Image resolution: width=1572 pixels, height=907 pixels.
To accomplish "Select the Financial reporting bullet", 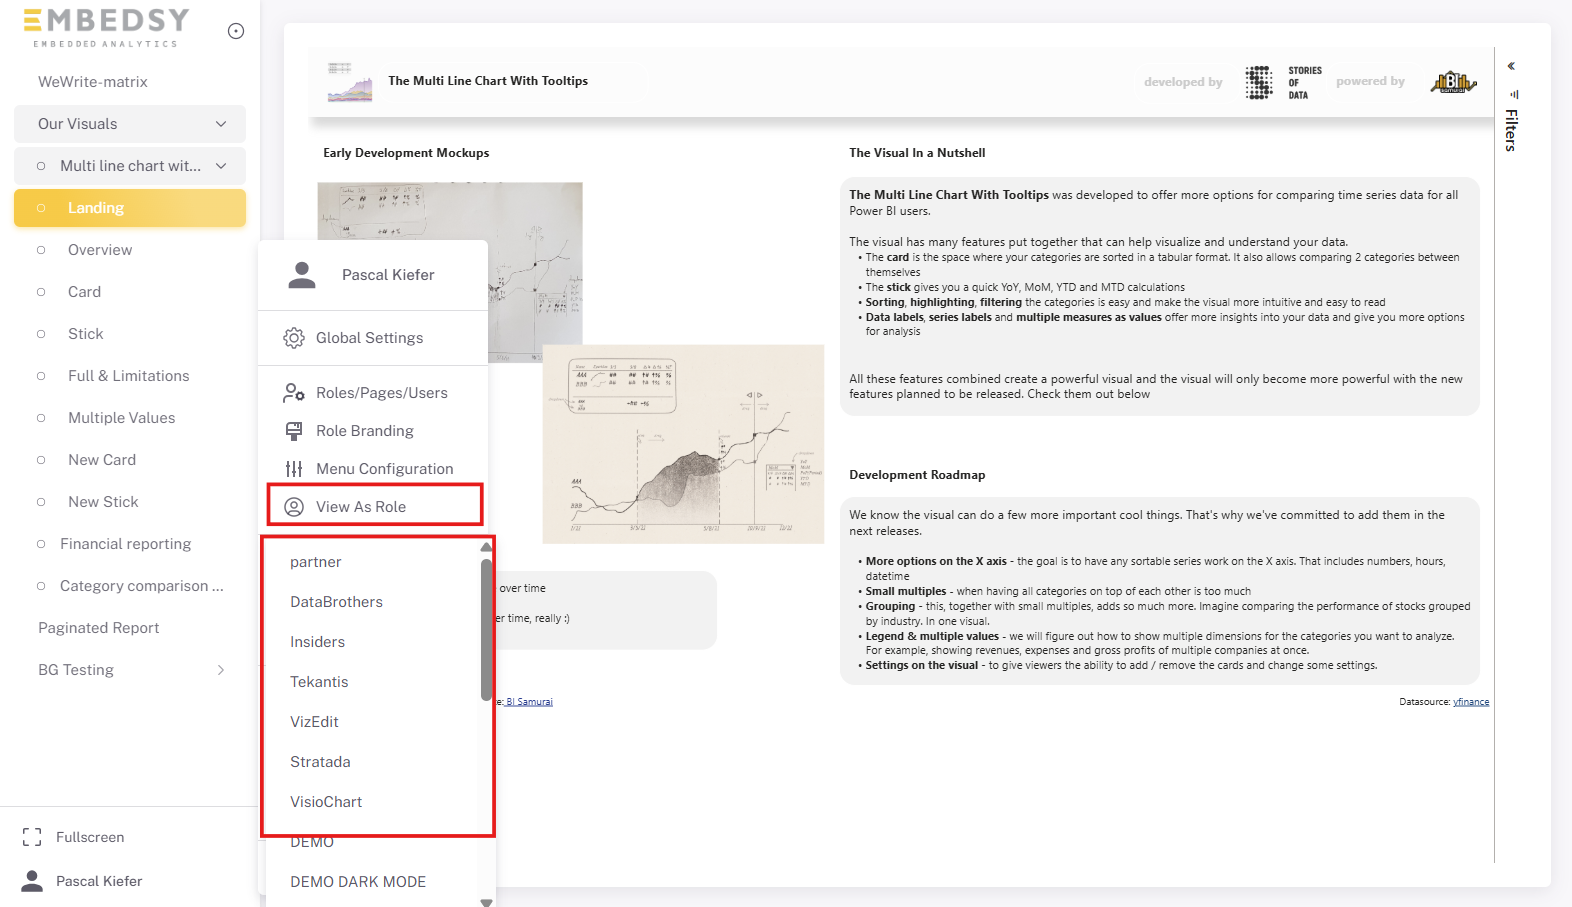I will coord(41,544).
